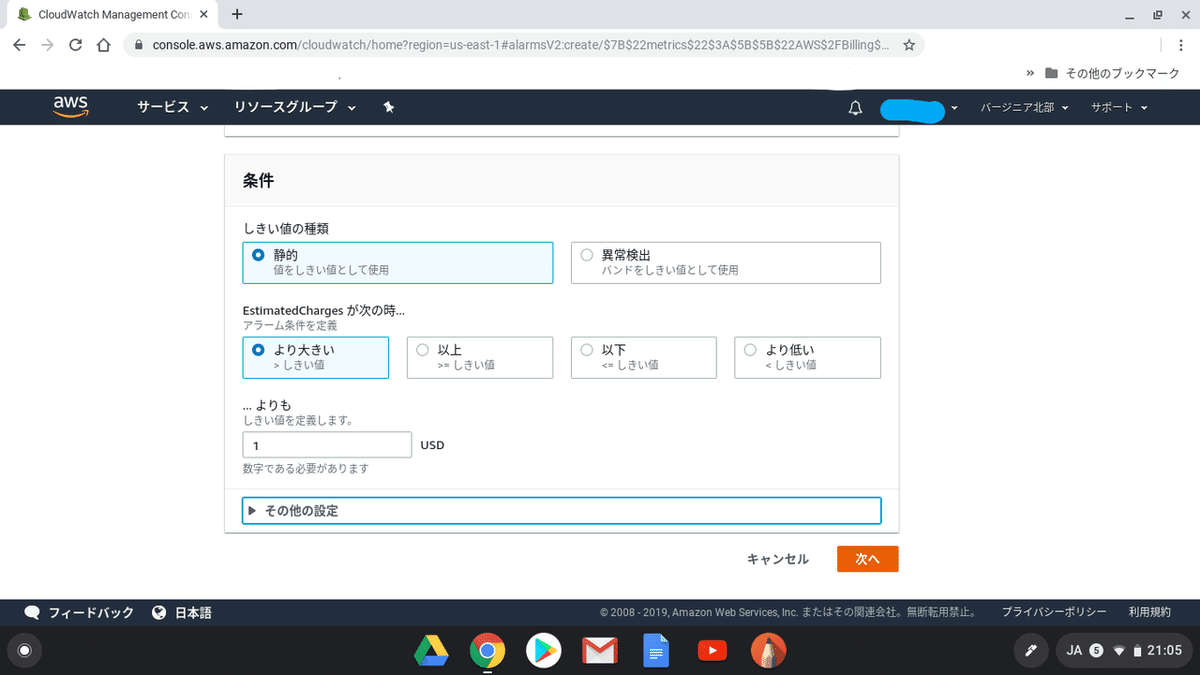Open Gmail from the shelf
The width and height of the screenshot is (1200, 675).
(x=600, y=650)
